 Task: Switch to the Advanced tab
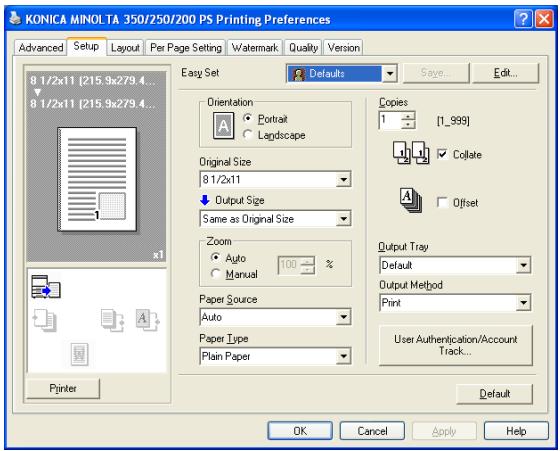point(41,47)
